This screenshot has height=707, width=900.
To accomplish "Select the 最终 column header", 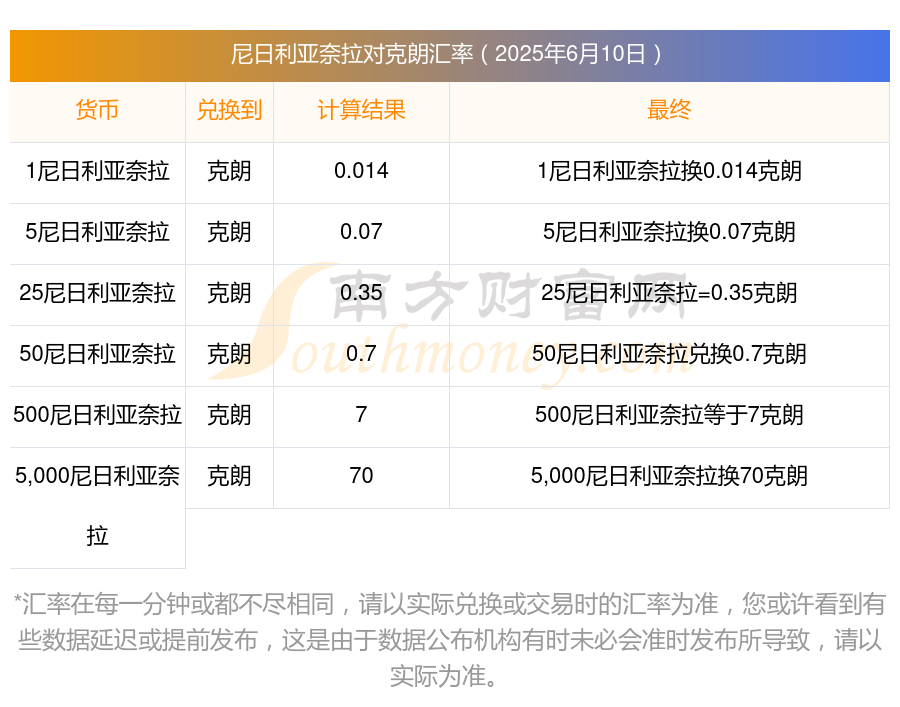I will coord(669,110).
